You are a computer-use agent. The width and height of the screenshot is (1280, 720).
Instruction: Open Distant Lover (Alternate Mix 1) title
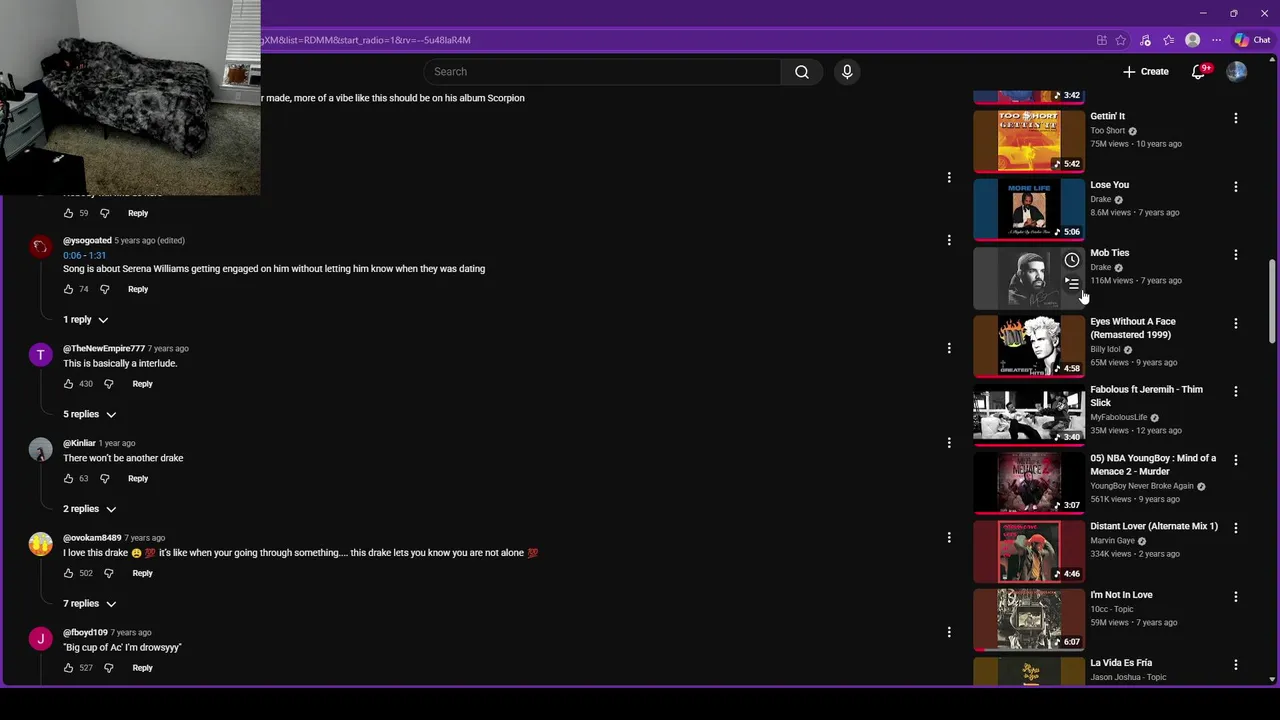coord(1154,526)
